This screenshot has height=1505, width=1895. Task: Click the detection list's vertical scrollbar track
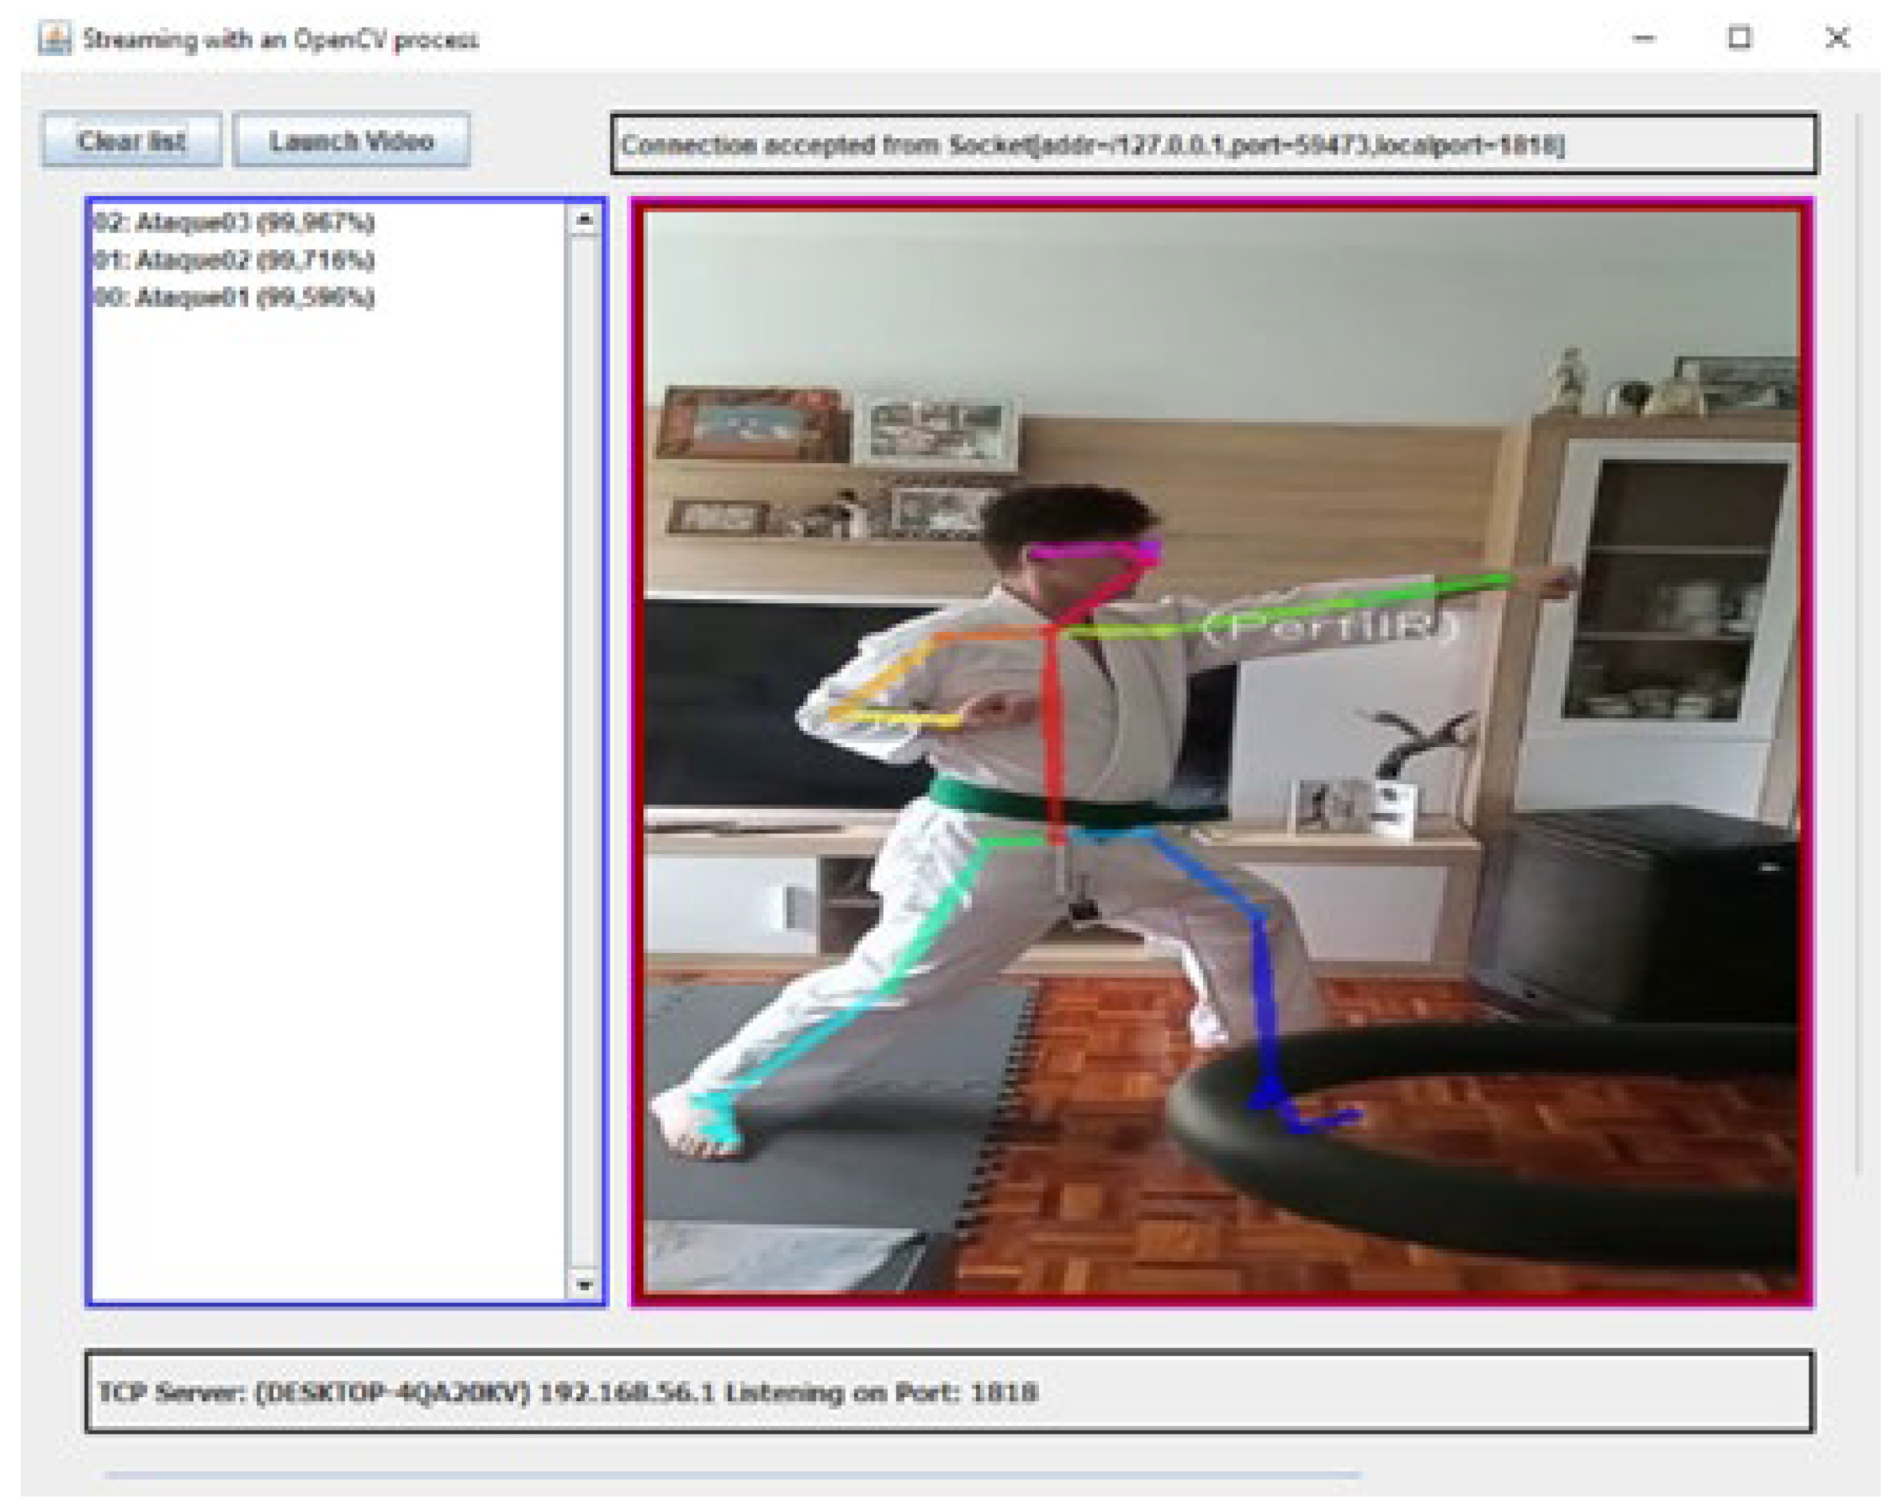pos(585,750)
